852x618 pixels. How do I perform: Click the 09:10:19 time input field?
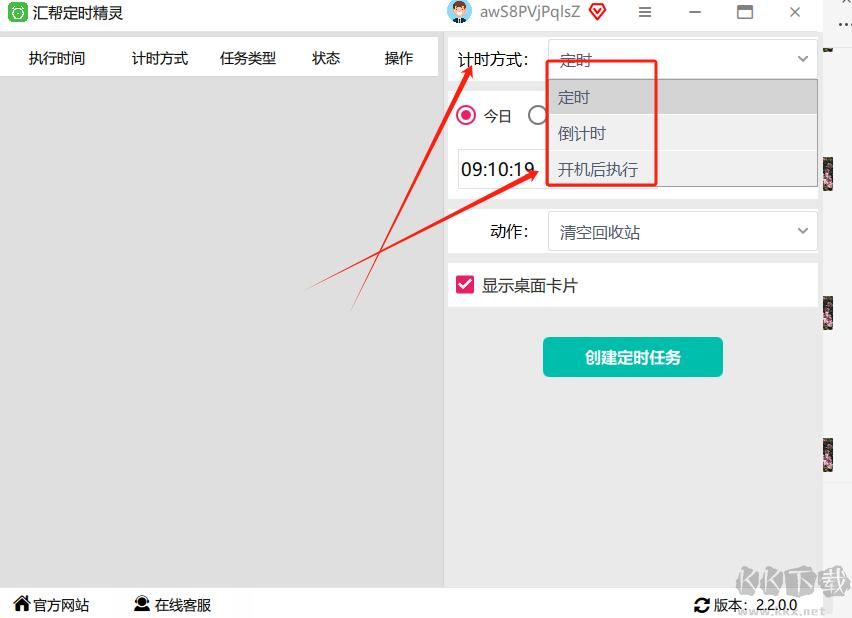(498, 169)
